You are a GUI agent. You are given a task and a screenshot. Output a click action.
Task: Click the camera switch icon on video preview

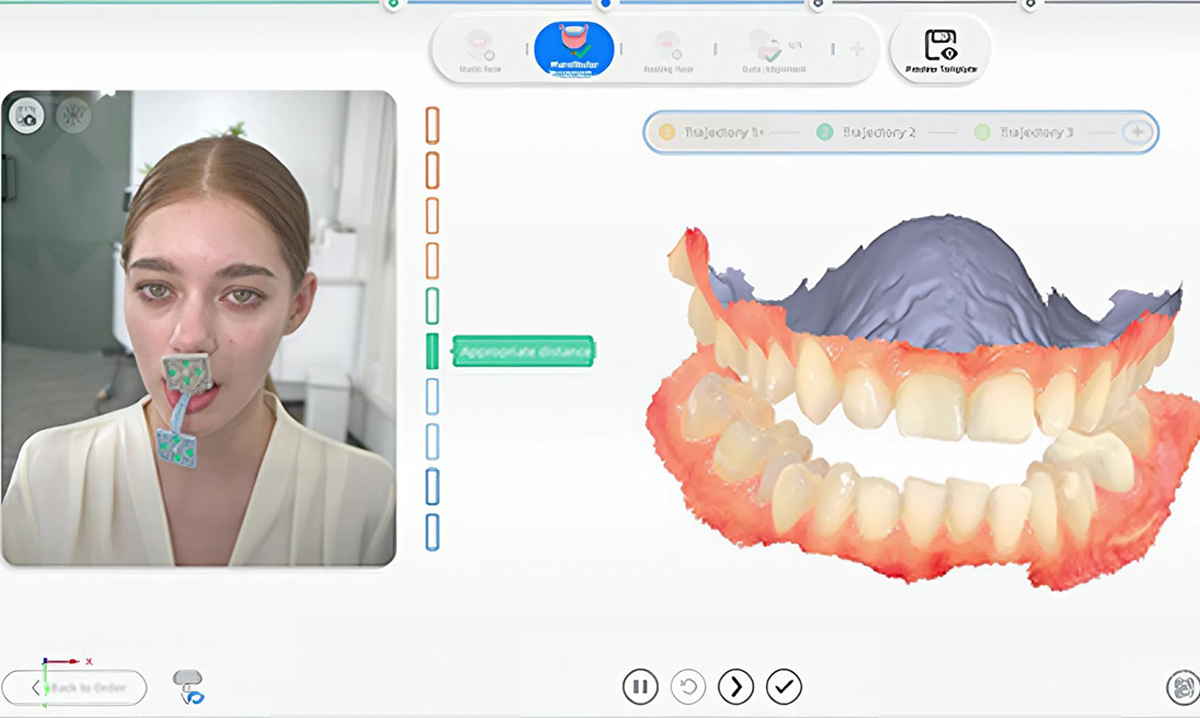(26, 115)
